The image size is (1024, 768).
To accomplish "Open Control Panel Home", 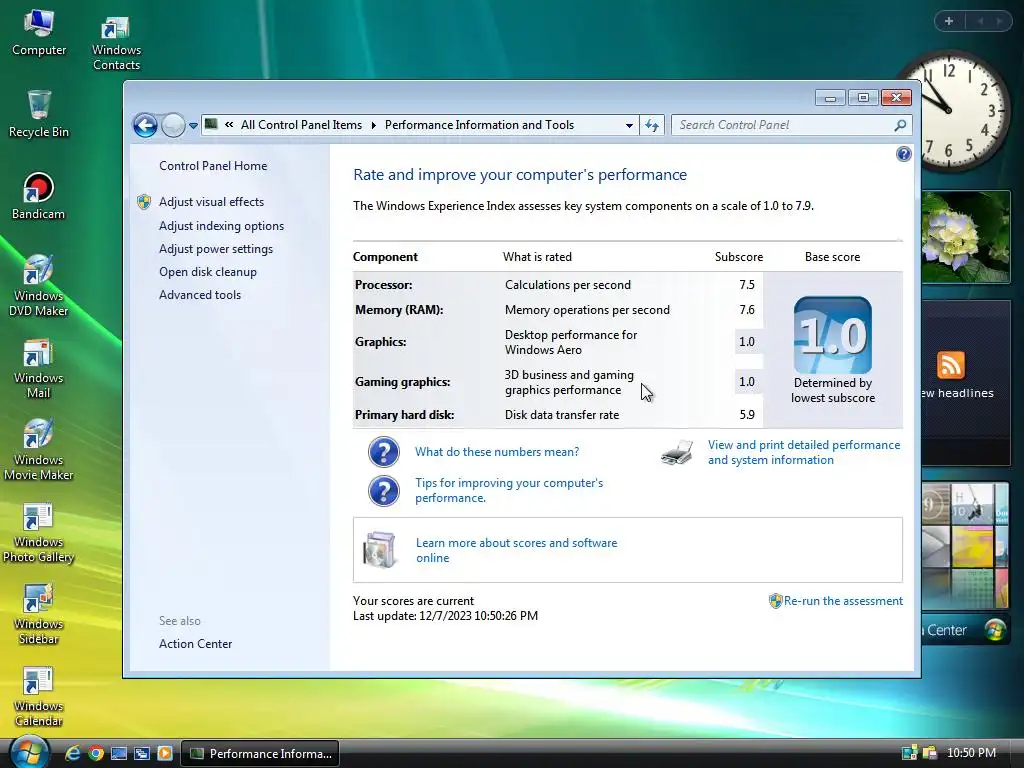I will click(x=213, y=166).
